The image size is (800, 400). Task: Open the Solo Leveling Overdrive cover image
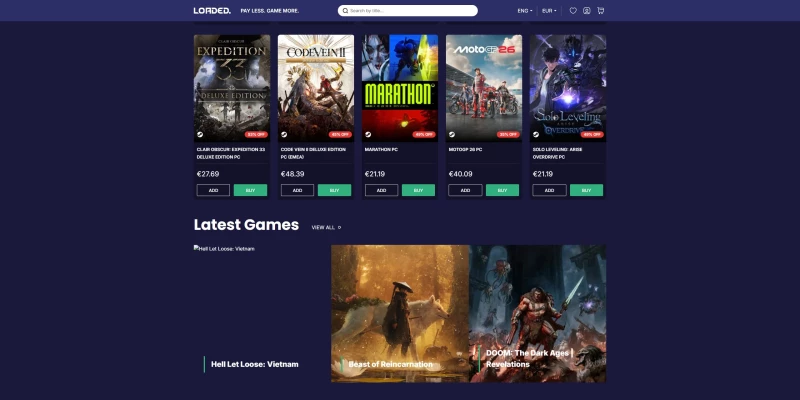click(568, 88)
